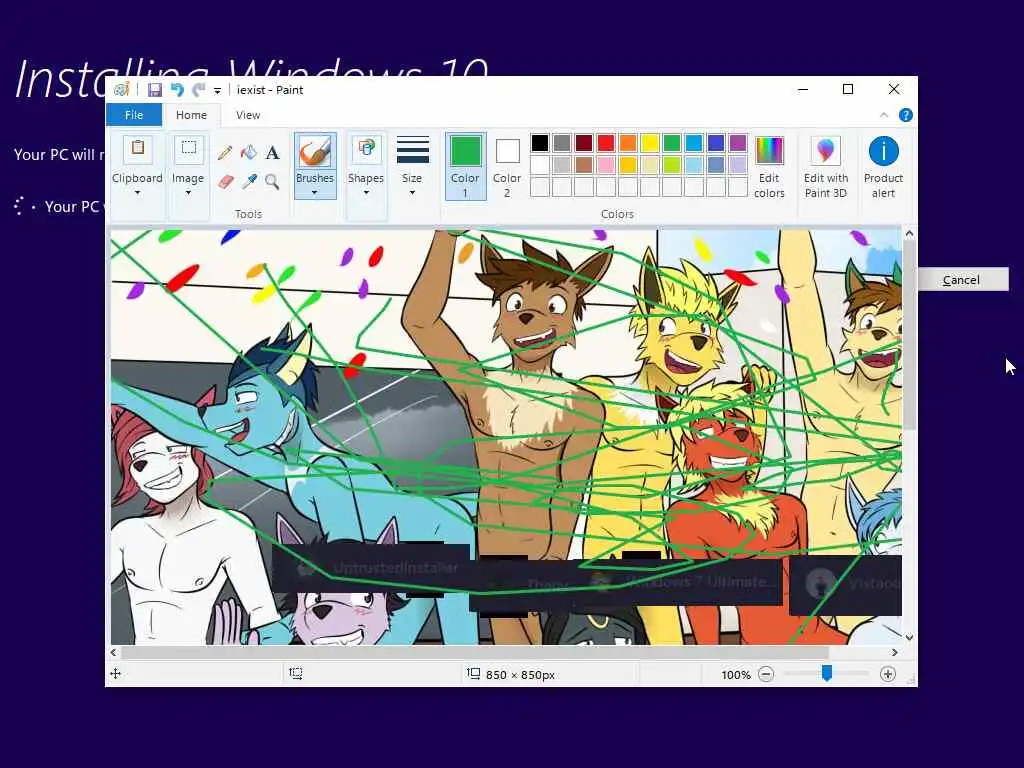The image size is (1024, 768).
Task: Pick the green color swatch
Action: [x=671, y=142]
